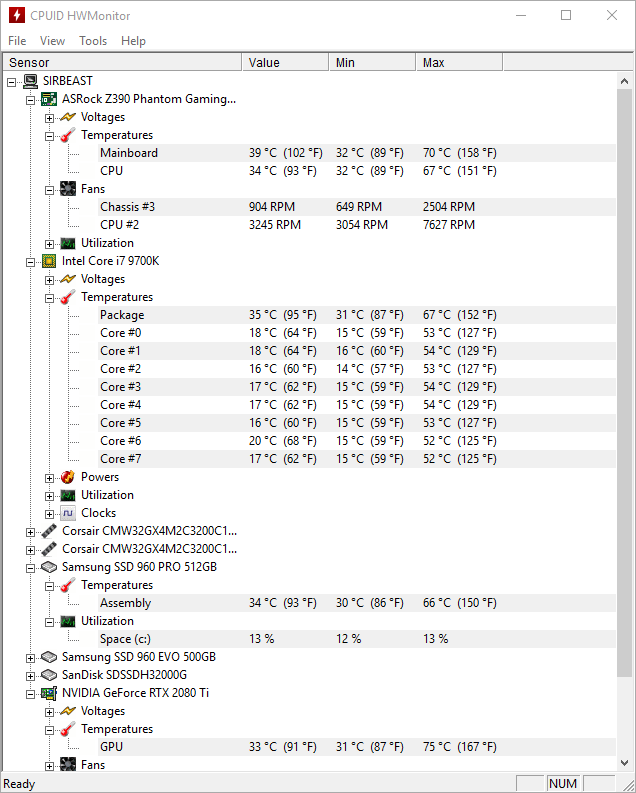Click the vertical scrollbar thumb
The height and width of the screenshot is (793, 636).
[624, 383]
